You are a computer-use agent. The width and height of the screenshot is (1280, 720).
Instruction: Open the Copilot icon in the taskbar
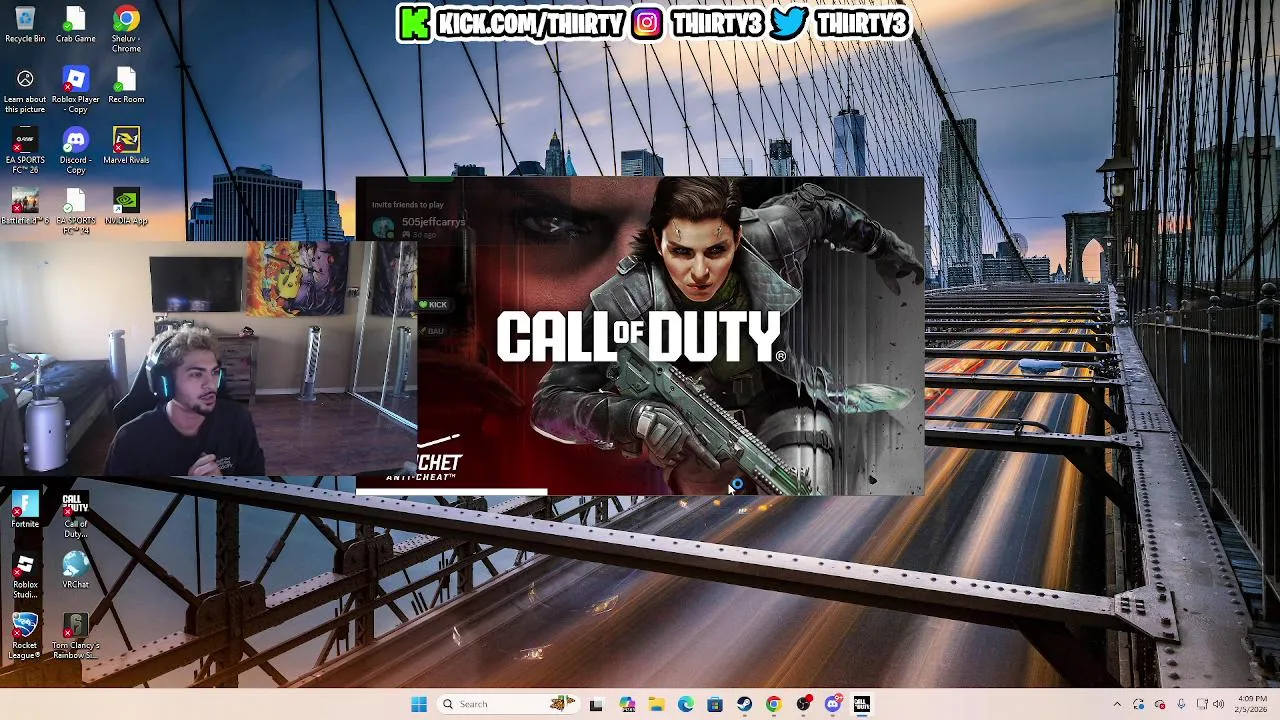click(627, 704)
